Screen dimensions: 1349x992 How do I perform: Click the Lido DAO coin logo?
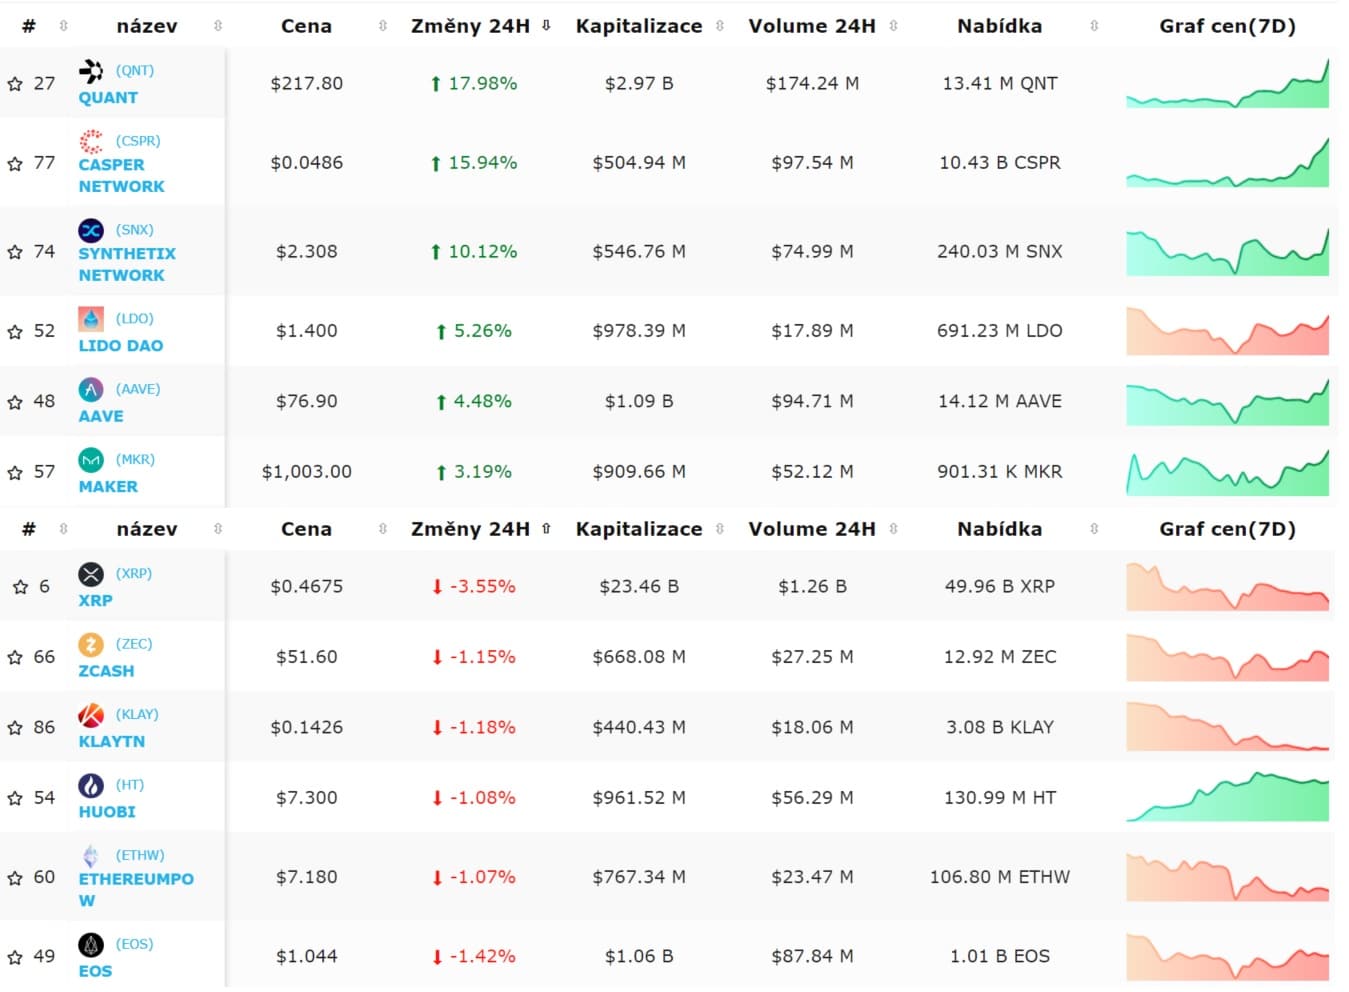pyautogui.click(x=91, y=319)
